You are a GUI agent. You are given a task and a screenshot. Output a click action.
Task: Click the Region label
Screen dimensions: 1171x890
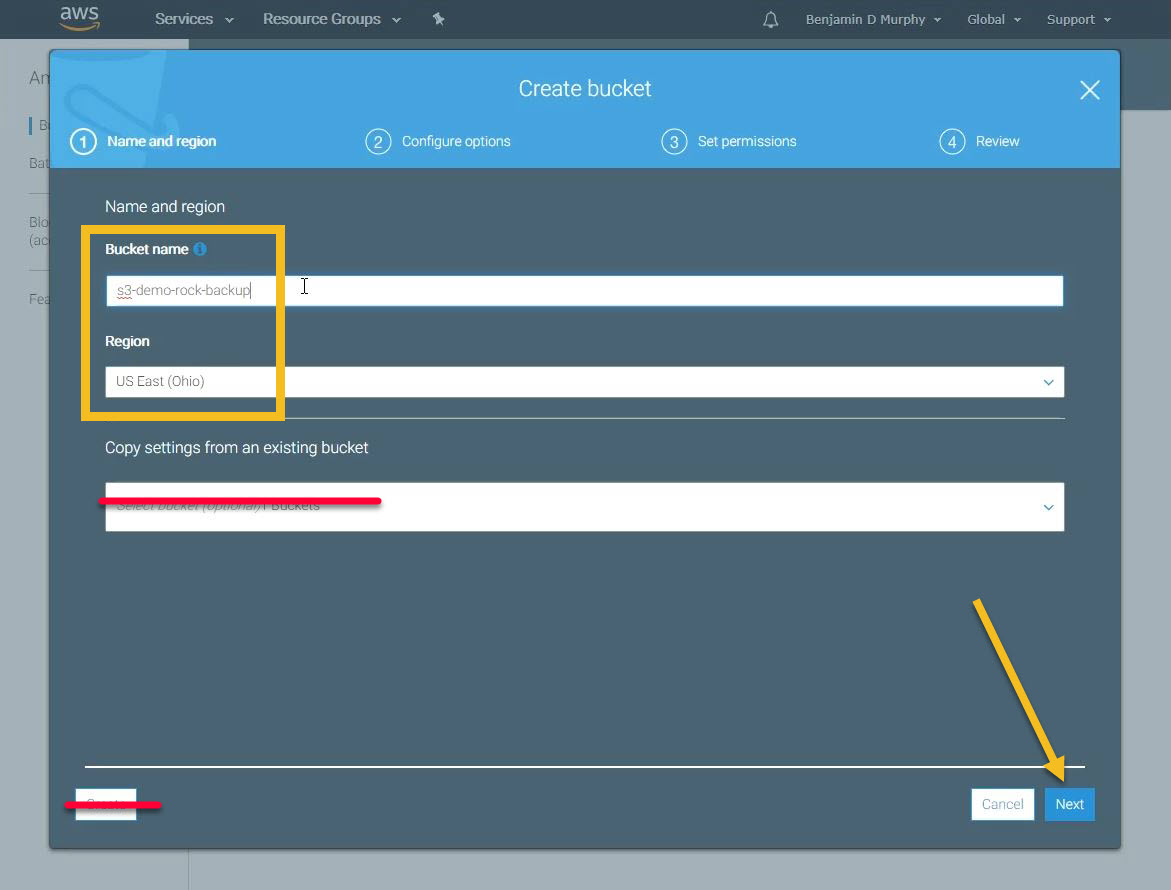coord(127,341)
